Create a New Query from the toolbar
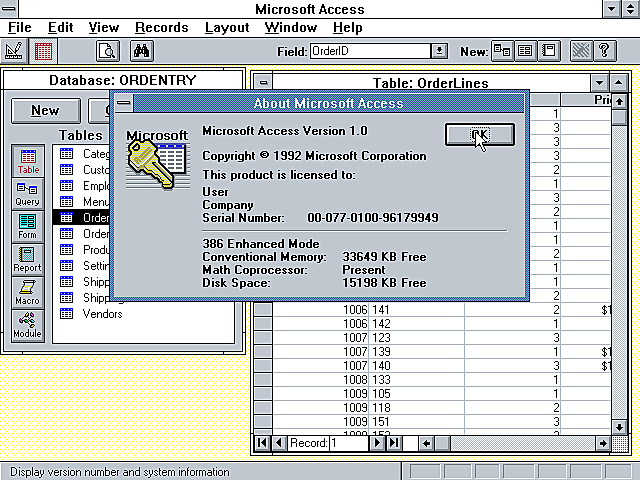640x480 pixels. pyautogui.click(x=502, y=51)
